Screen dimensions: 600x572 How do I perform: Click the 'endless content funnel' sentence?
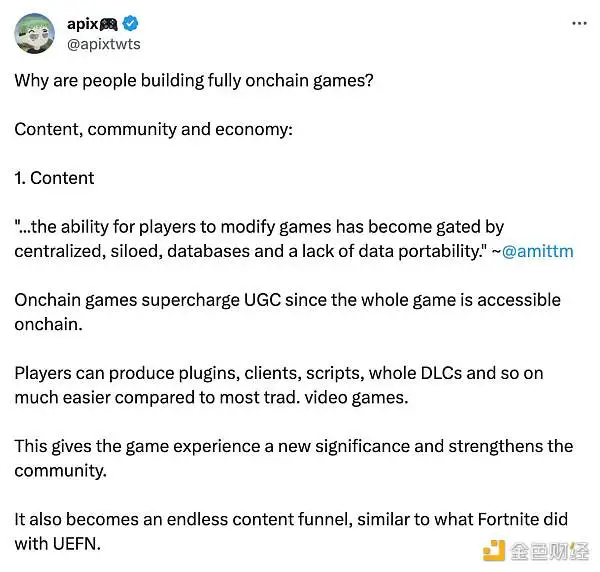[x=291, y=531]
